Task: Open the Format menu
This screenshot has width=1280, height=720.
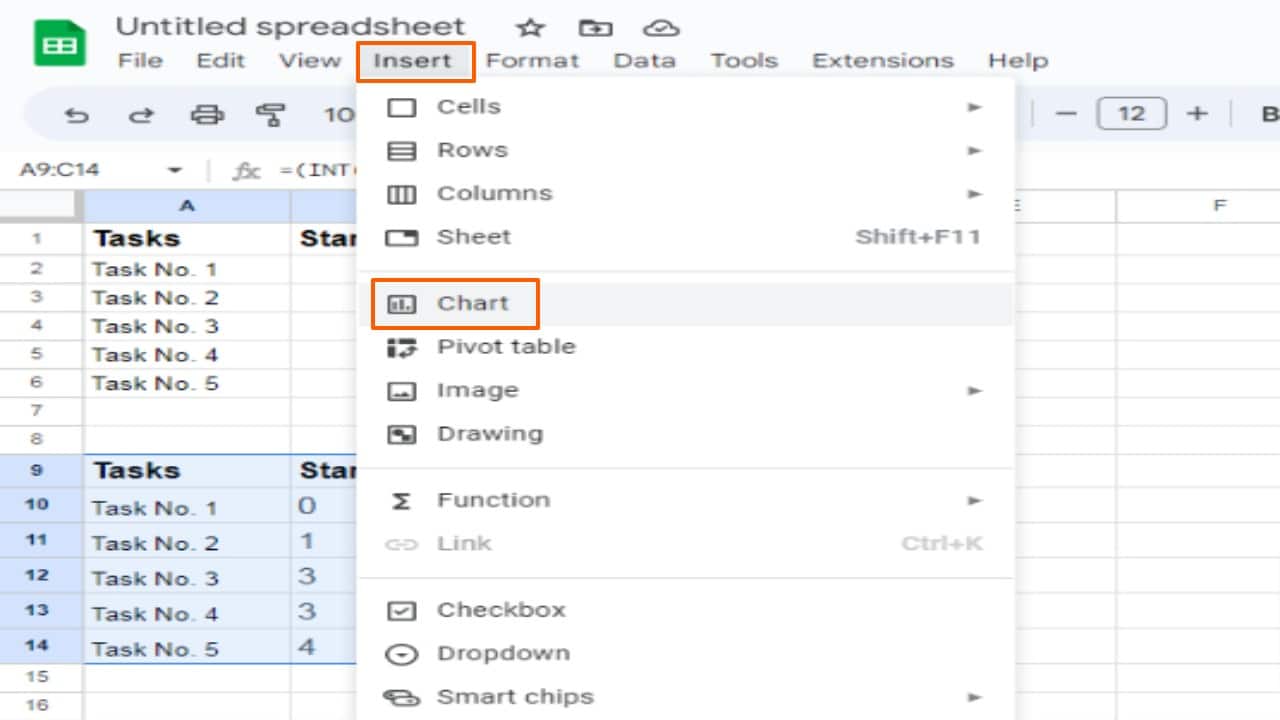Action: [533, 60]
